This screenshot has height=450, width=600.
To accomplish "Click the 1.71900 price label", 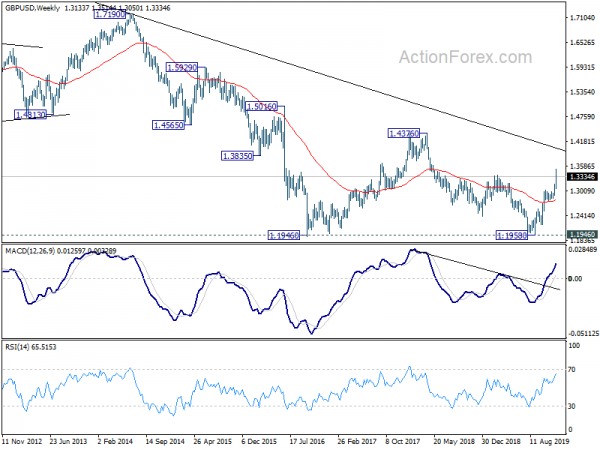I will pos(110,15).
